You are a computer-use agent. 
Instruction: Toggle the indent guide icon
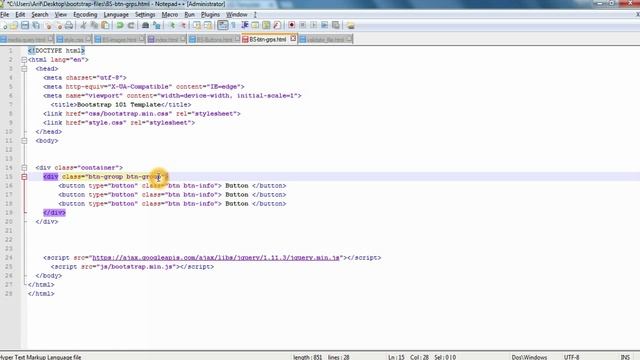pos(245,25)
